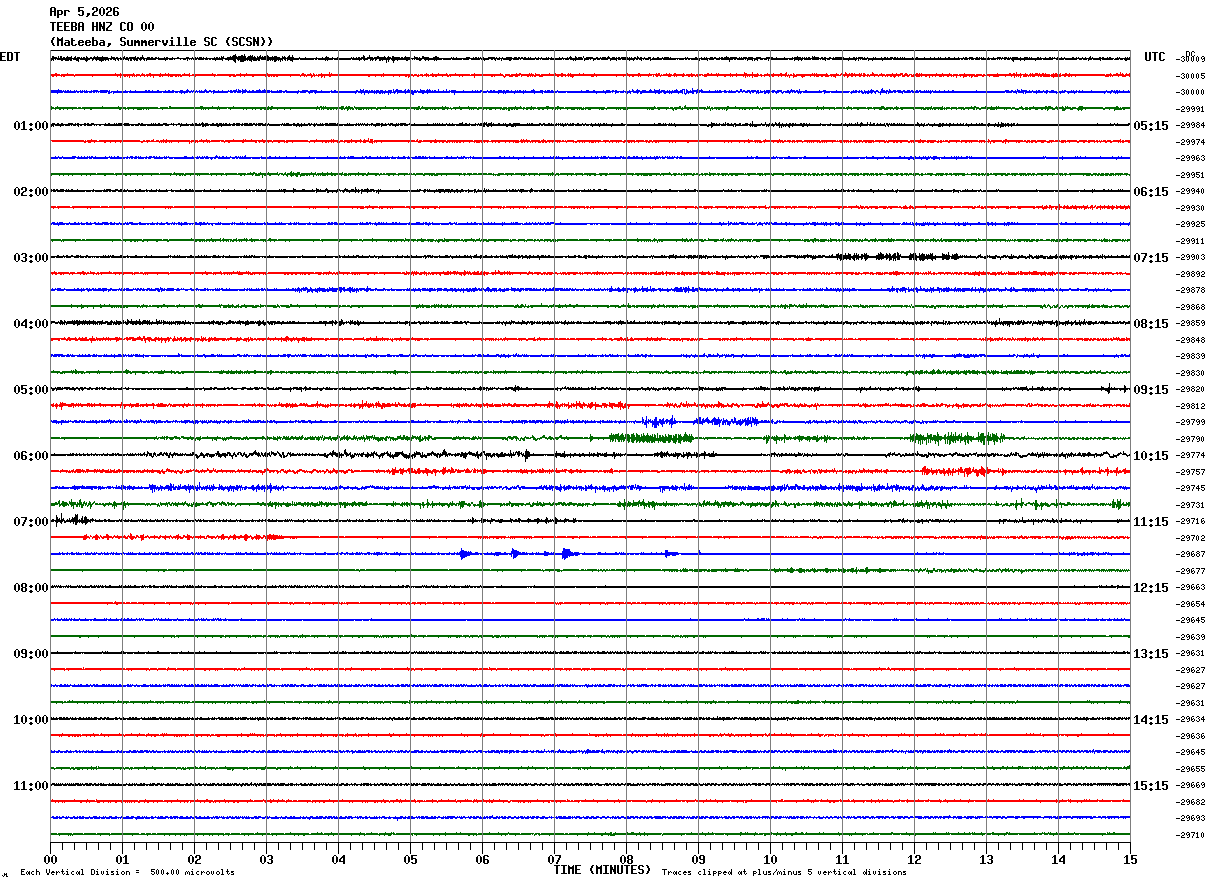Screen dimensions: 1210x886
Task: Click the Apr 5,2026 date header
Action: pyautogui.click(x=84, y=12)
